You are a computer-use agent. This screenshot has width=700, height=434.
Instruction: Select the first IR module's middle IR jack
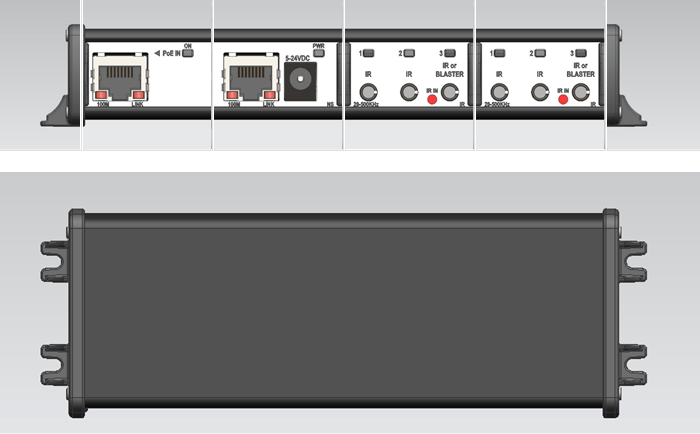click(x=409, y=92)
